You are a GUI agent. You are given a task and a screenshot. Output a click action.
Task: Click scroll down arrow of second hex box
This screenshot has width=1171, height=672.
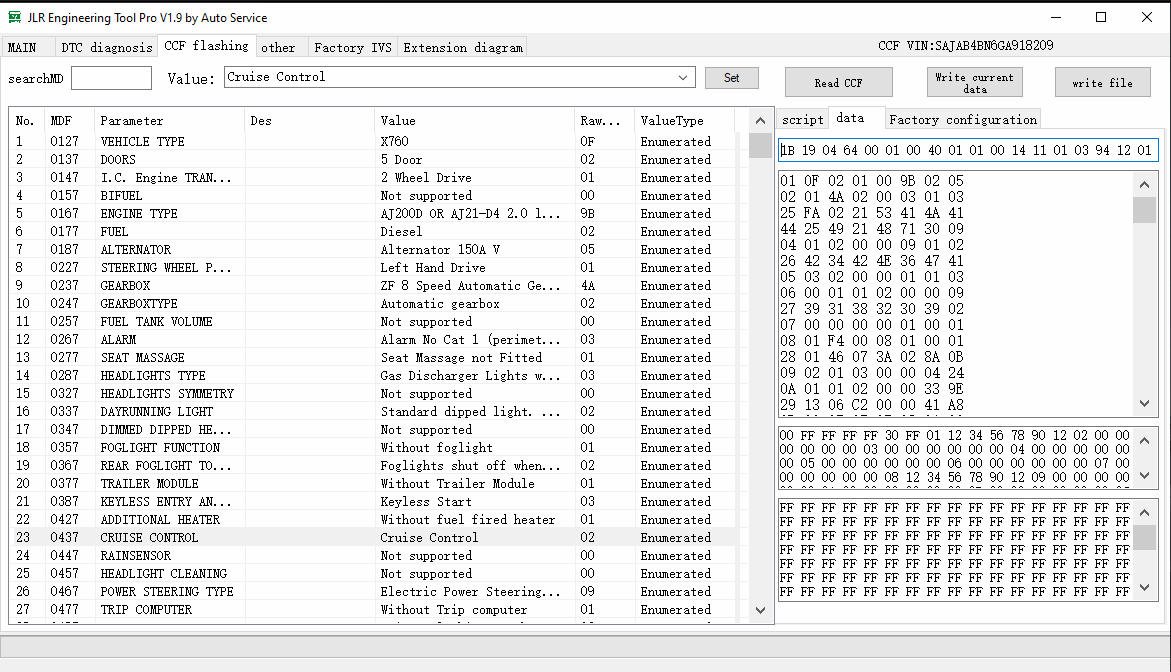click(x=1145, y=476)
